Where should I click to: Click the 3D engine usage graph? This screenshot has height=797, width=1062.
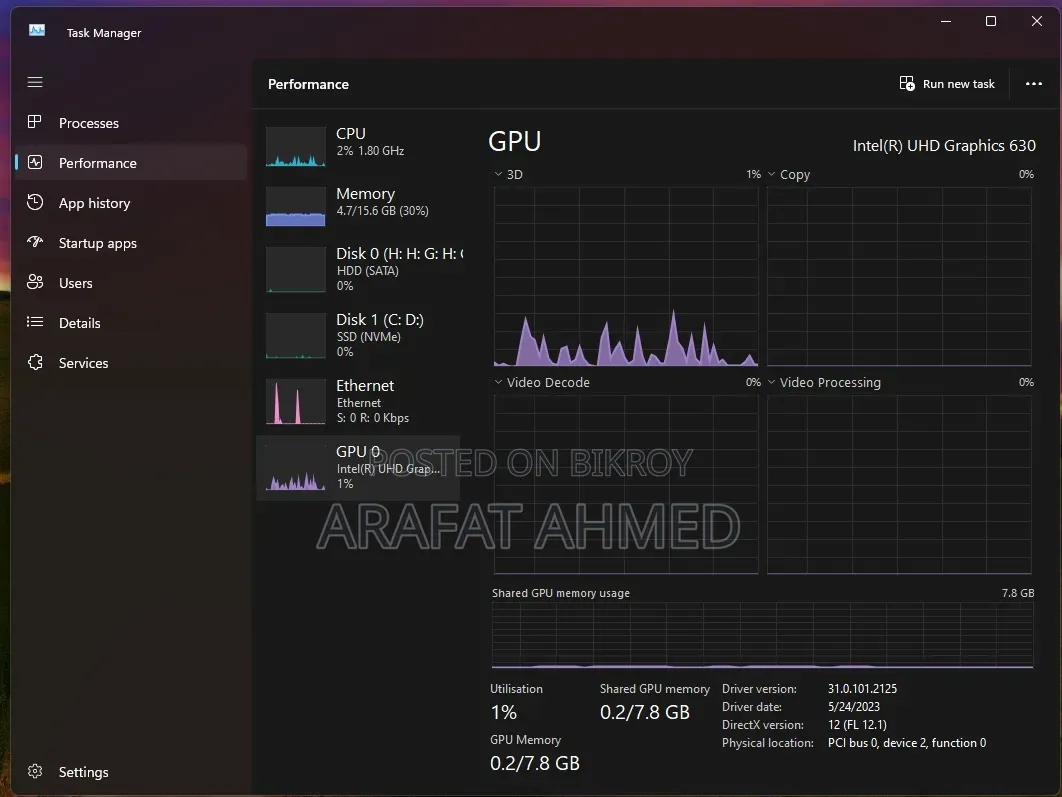coord(626,276)
